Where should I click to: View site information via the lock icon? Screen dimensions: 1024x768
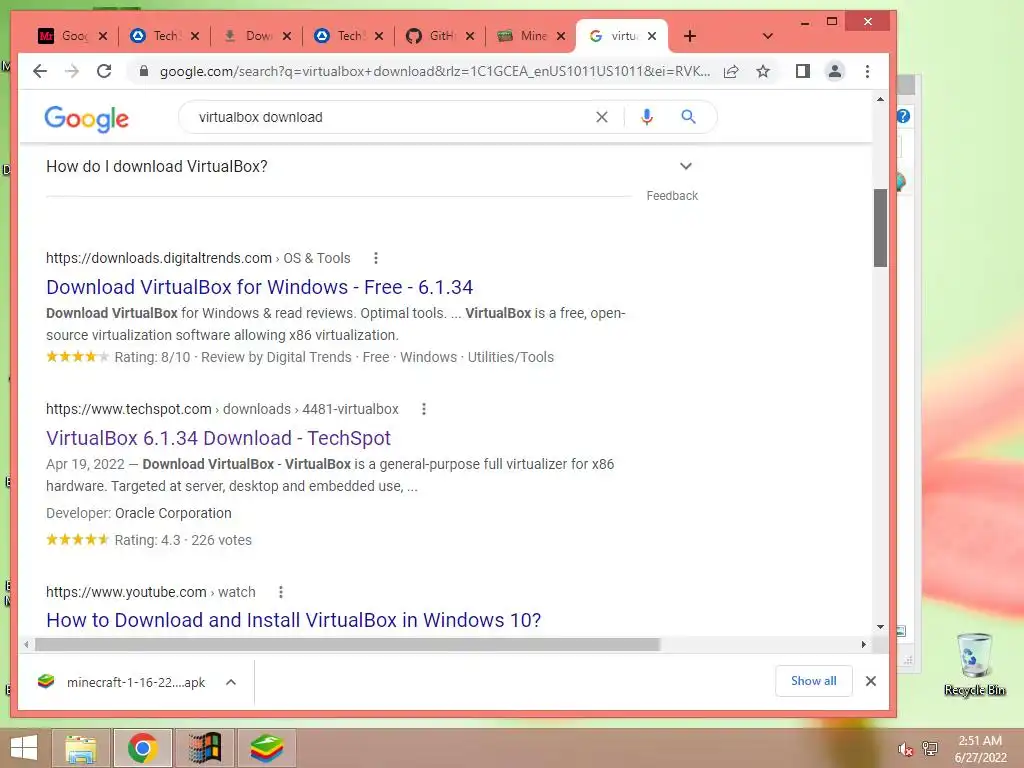[x=144, y=71]
